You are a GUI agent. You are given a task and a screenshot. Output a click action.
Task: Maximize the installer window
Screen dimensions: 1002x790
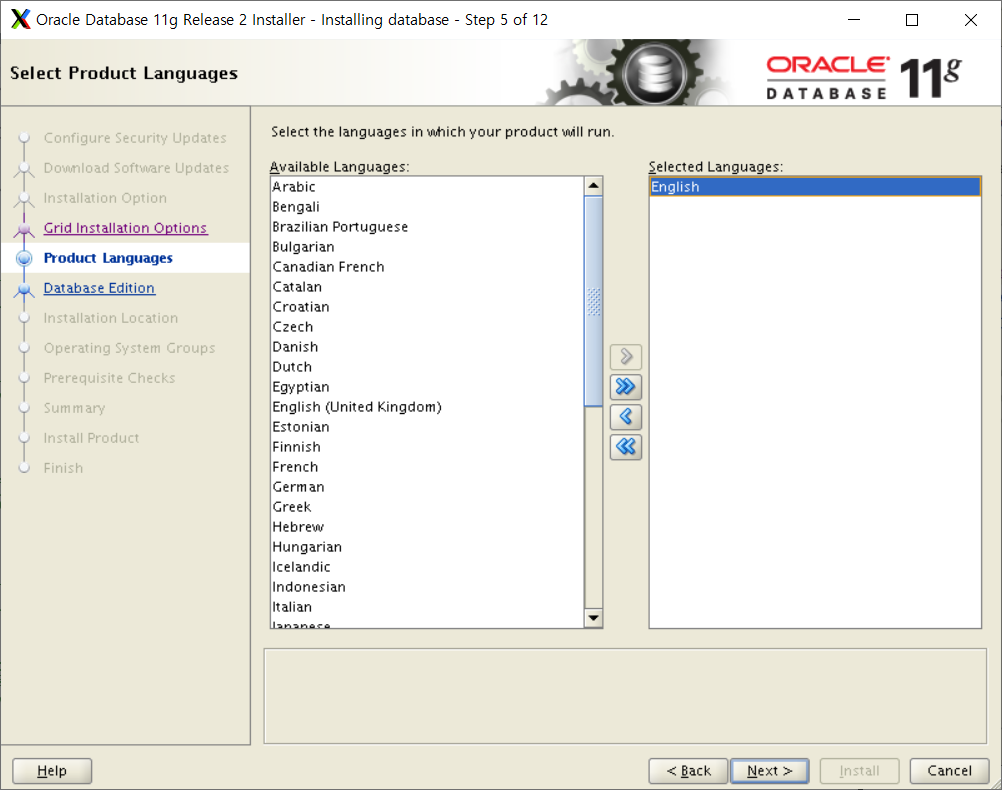click(912, 20)
